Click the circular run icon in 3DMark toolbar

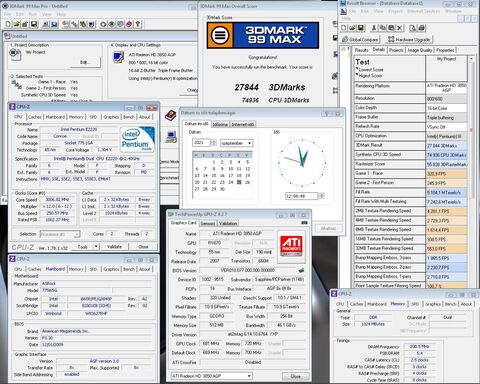point(103,24)
